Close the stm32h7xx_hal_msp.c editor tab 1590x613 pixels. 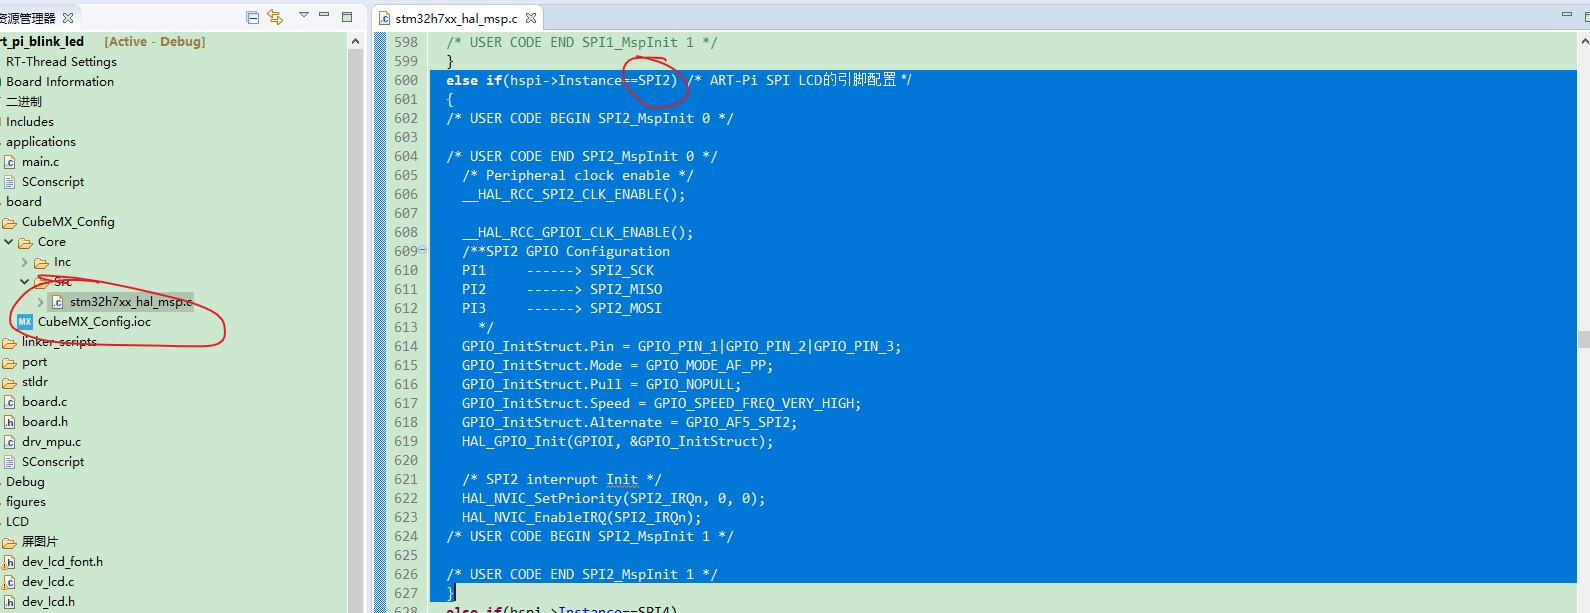pyautogui.click(x=531, y=18)
